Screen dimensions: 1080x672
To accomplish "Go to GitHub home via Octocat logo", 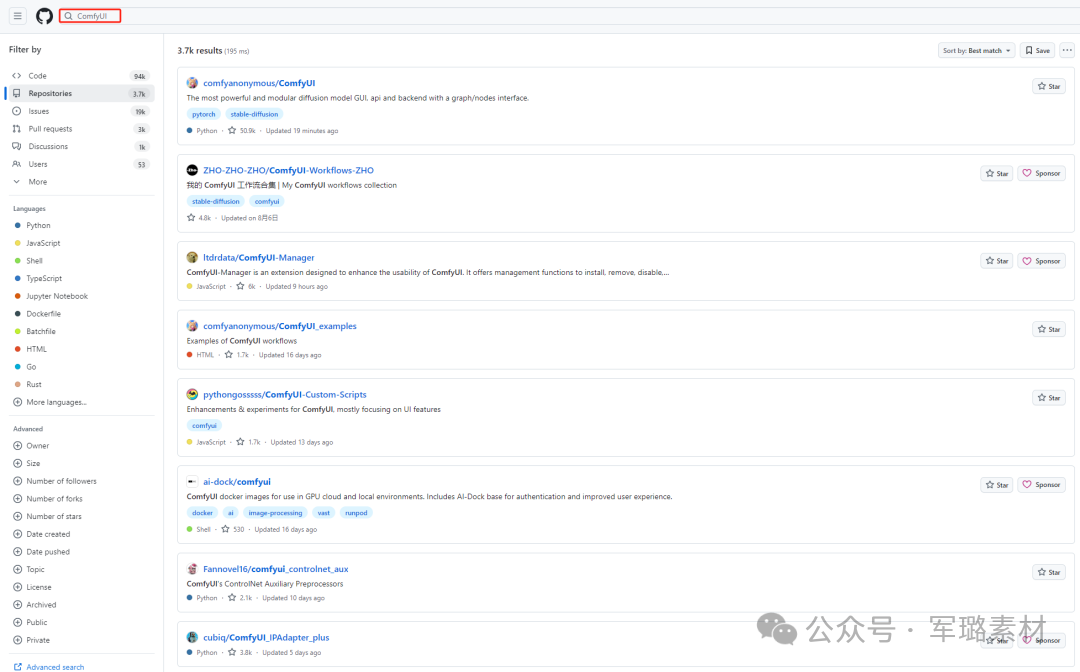I will coord(45,16).
